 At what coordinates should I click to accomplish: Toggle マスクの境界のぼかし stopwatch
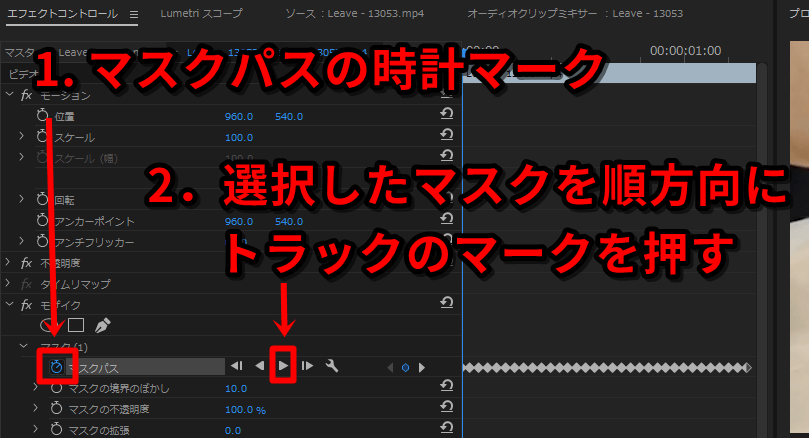tap(56, 387)
